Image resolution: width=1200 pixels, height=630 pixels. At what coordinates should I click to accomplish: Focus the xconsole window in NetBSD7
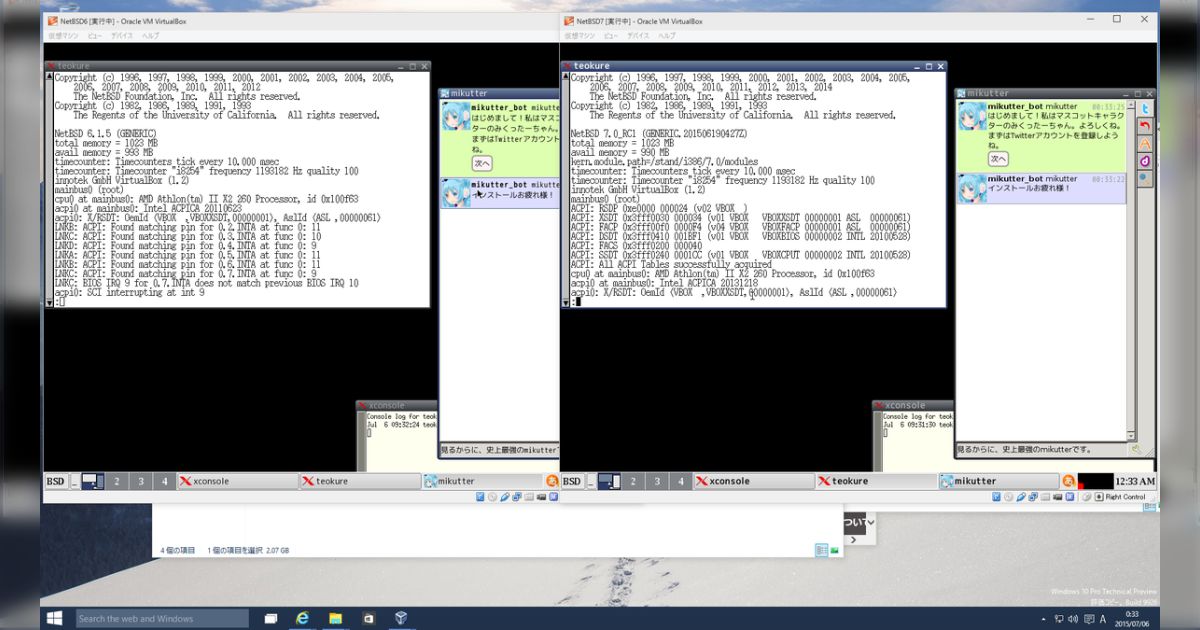[x=913, y=435]
